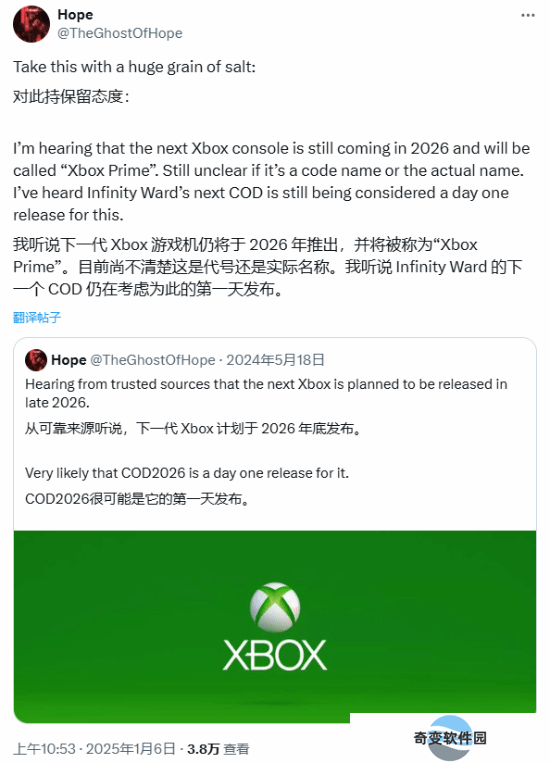The image size is (550, 763).
Task: Click the post timestamp 上午10:53
Action: coord(44,748)
